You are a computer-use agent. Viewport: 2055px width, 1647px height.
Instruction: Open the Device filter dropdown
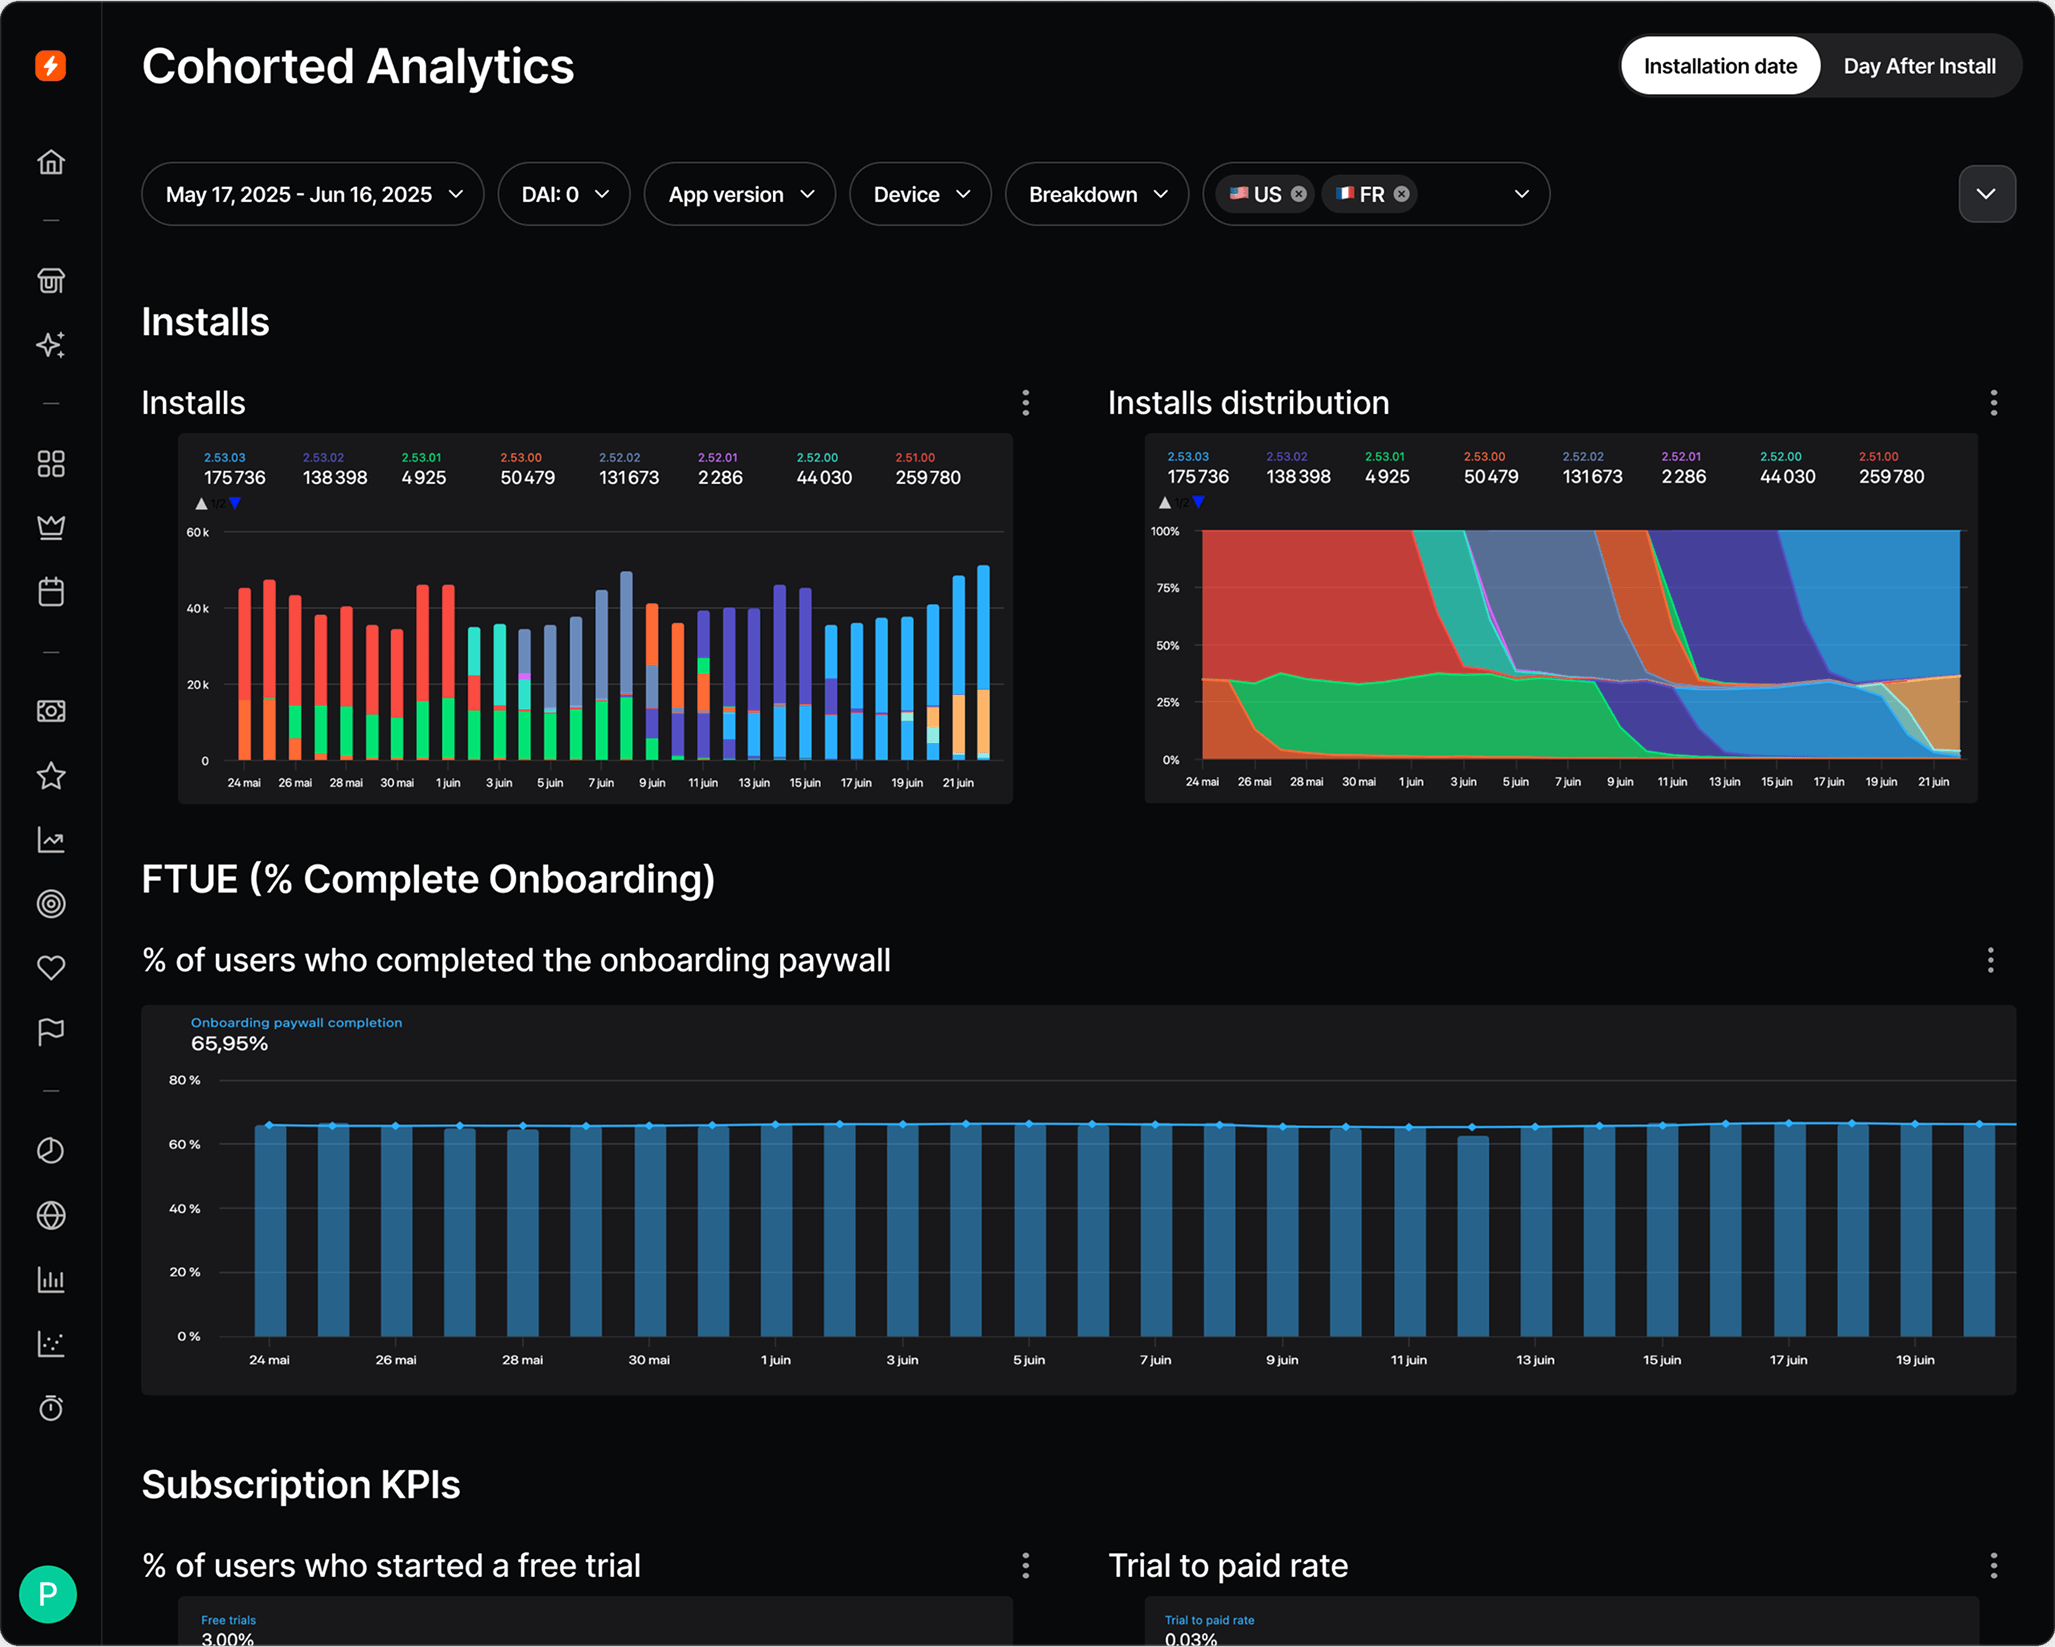(919, 194)
